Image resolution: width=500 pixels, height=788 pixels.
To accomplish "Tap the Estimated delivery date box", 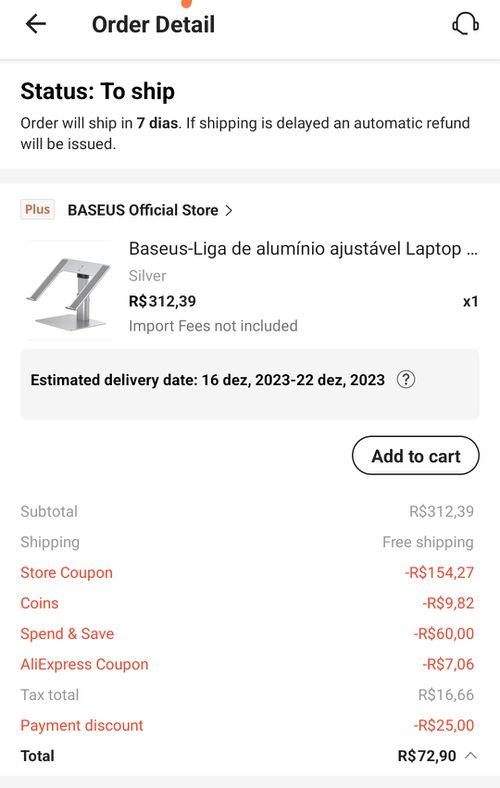I will (x=250, y=384).
